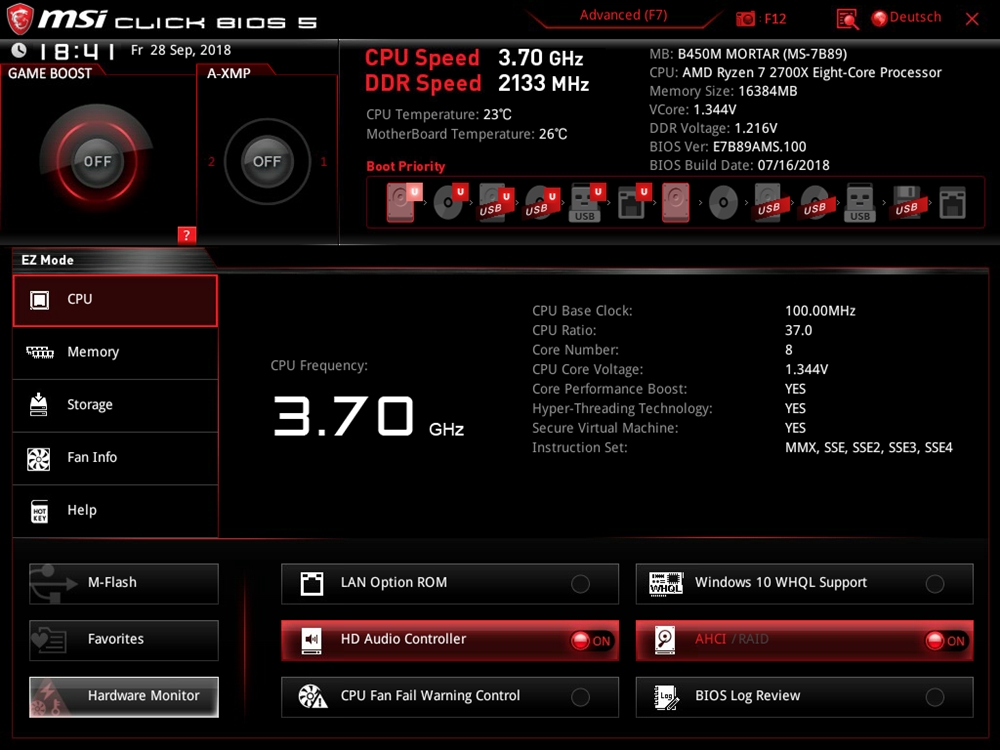Click the red question mark help icon
This screenshot has height=750, width=1000.
(x=186, y=235)
